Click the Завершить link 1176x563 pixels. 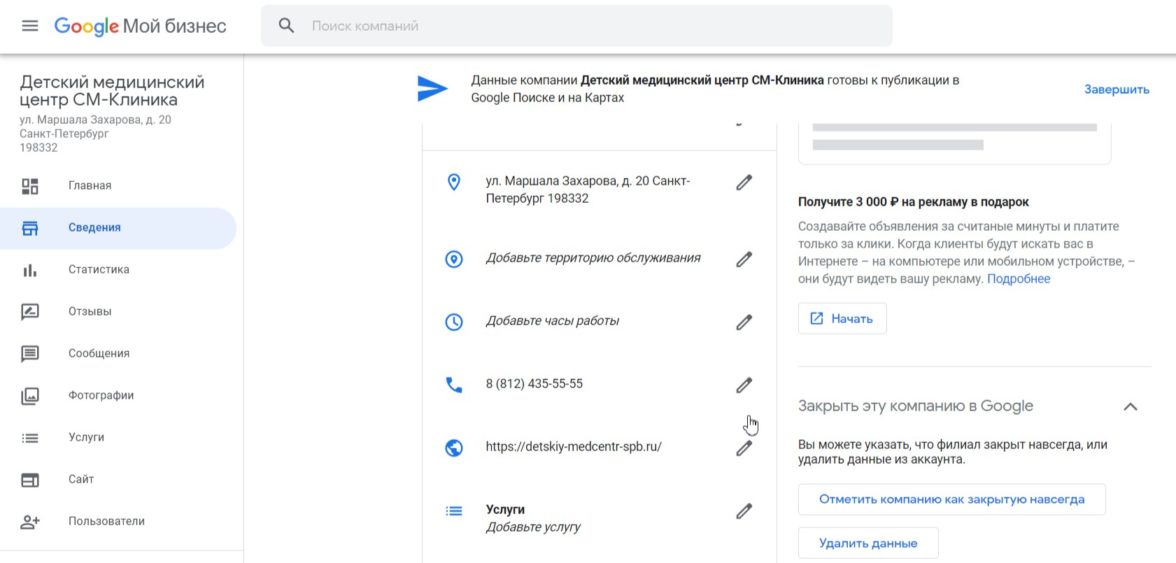pyautogui.click(x=1116, y=90)
